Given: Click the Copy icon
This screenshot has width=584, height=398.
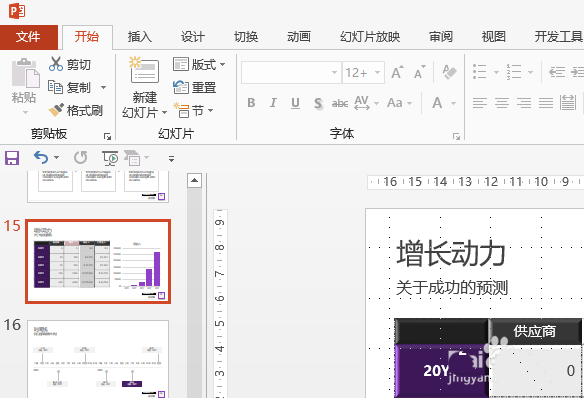Looking at the screenshot, I should [55, 87].
